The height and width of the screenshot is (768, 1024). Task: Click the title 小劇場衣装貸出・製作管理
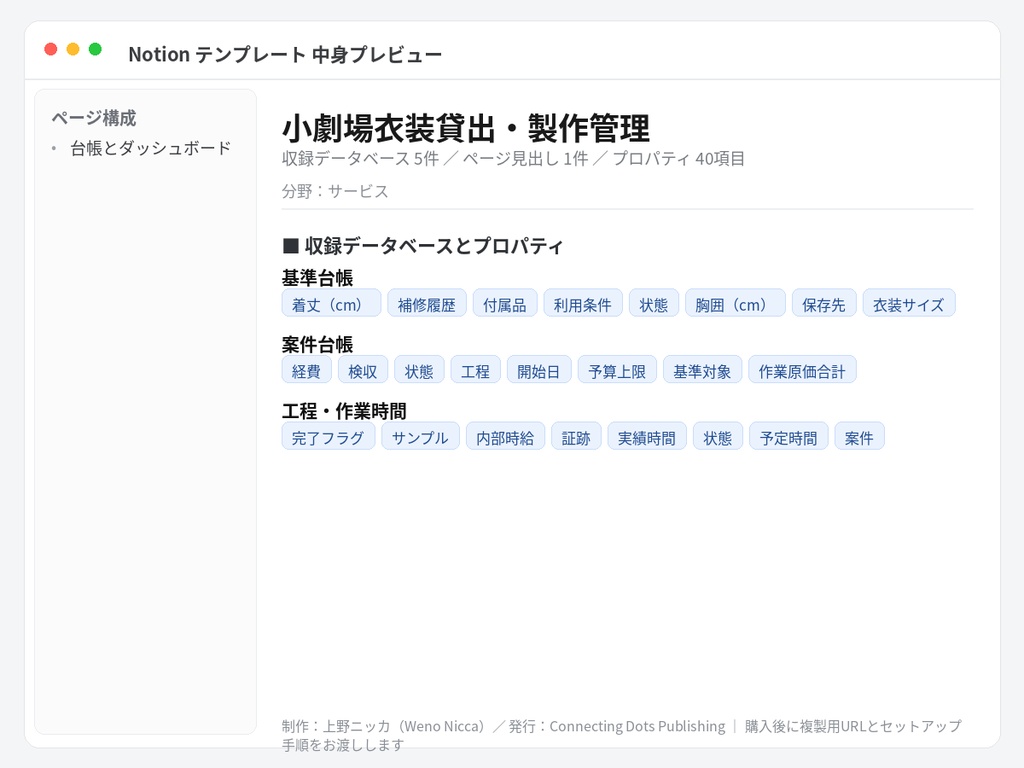[466, 128]
